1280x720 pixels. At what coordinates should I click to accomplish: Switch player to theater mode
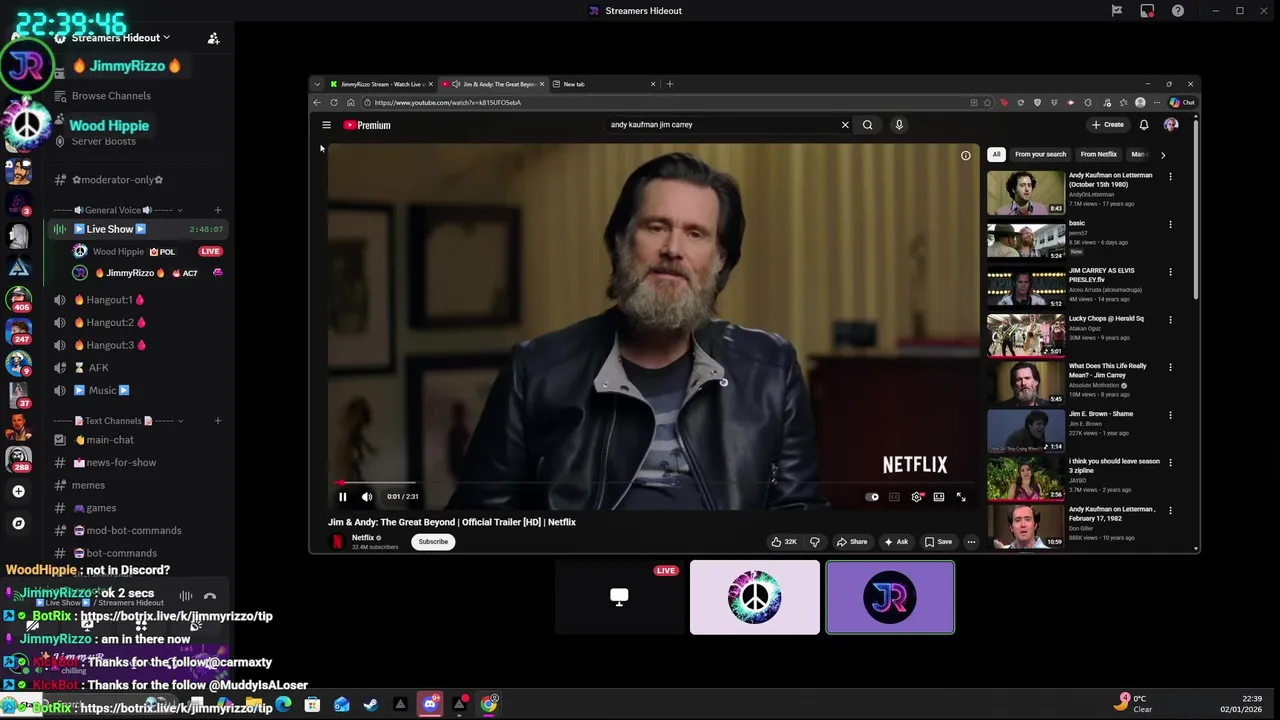(x=939, y=497)
